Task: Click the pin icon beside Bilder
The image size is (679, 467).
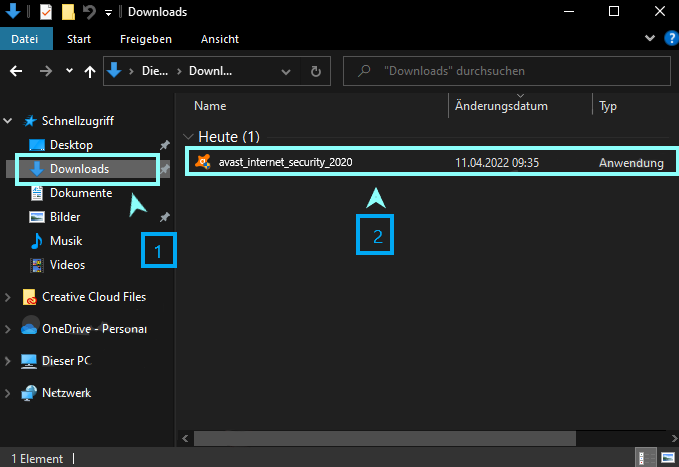Action: [165, 217]
